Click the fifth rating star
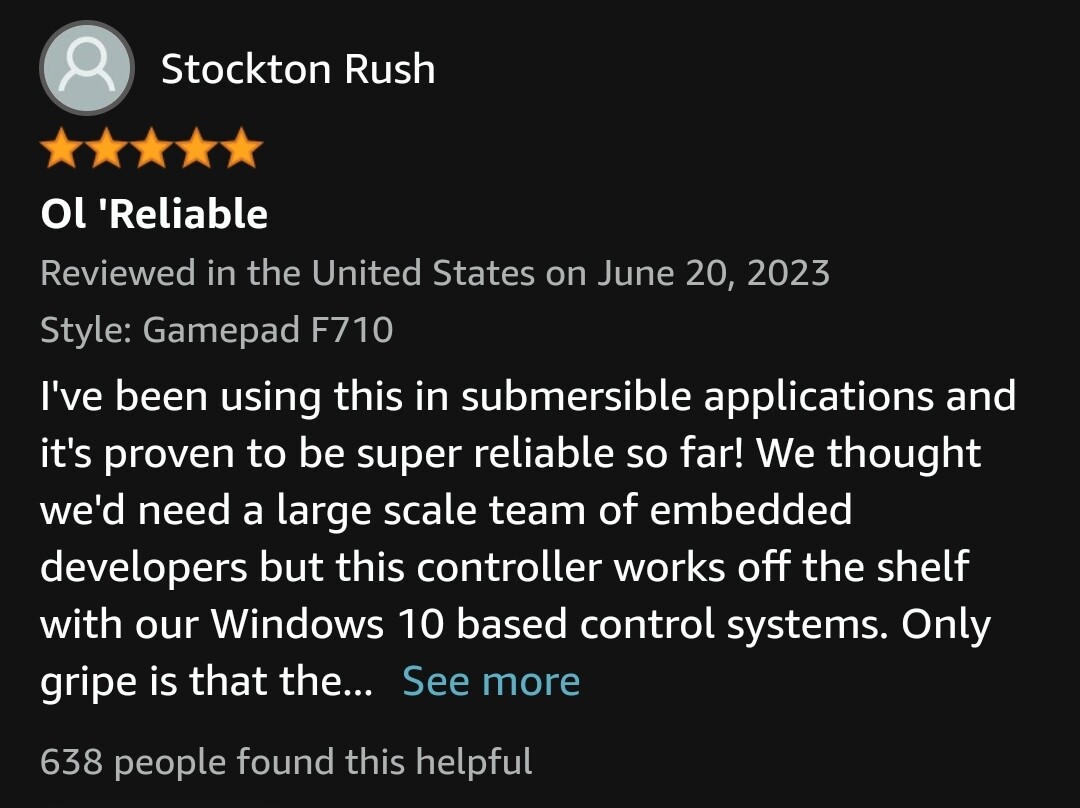Image resolution: width=1080 pixels, height=808 pixels. [x=240, y=151]
